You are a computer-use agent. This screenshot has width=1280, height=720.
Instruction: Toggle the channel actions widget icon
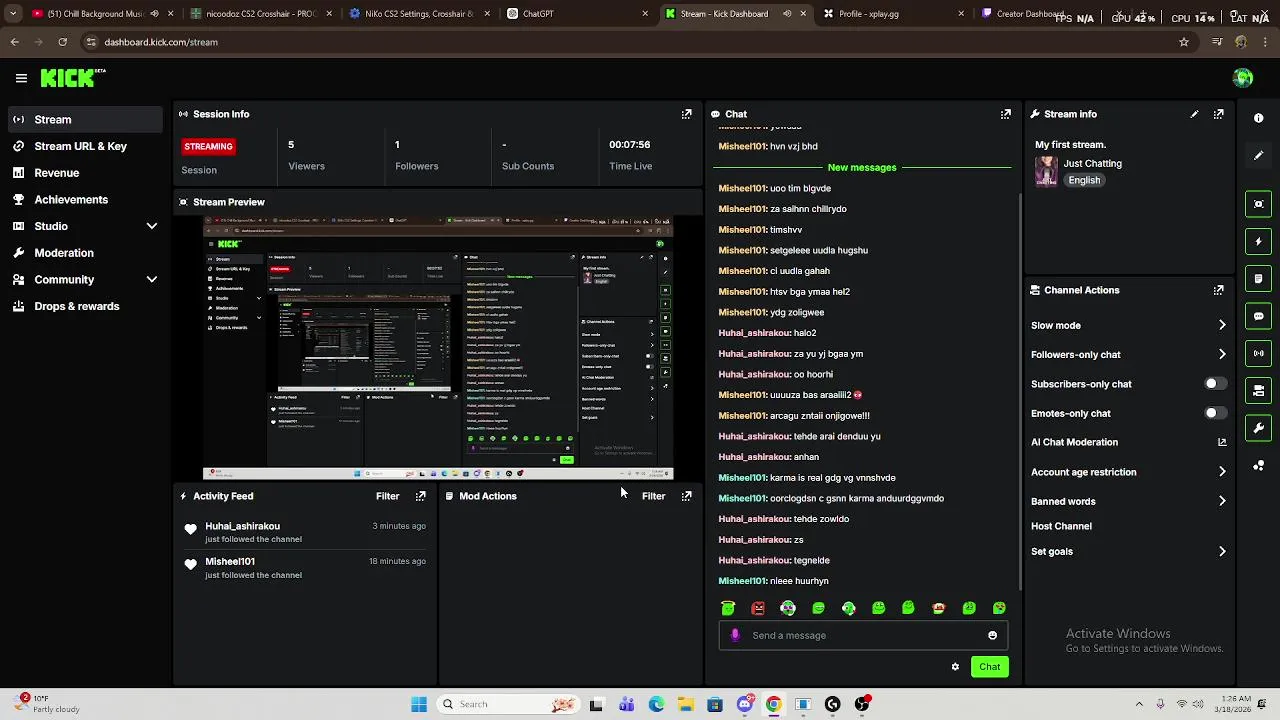tap(1258, 391)
